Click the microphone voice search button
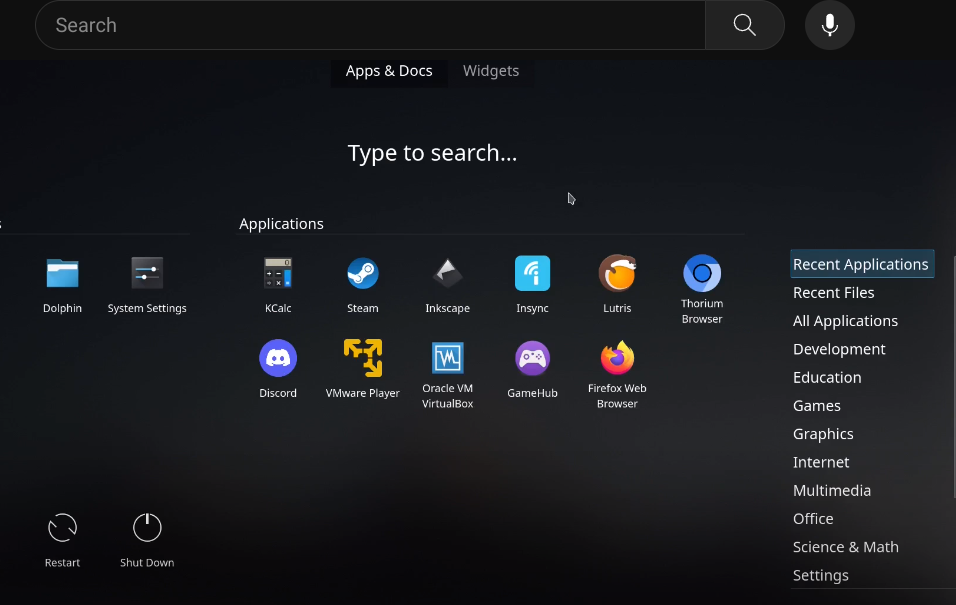Image resolution: width=956 pixels, height=605 pixels. (x=829, y=25)
